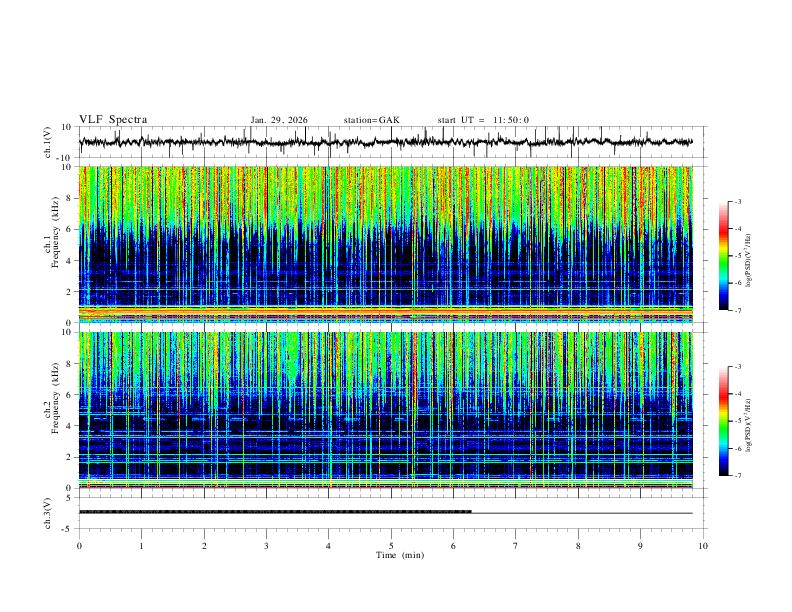The height and width of the screenshot is (612, 792).
Task: Click the yellow-red band at bottom of ch.1 spectrogram
Action: tap(385, 312)
